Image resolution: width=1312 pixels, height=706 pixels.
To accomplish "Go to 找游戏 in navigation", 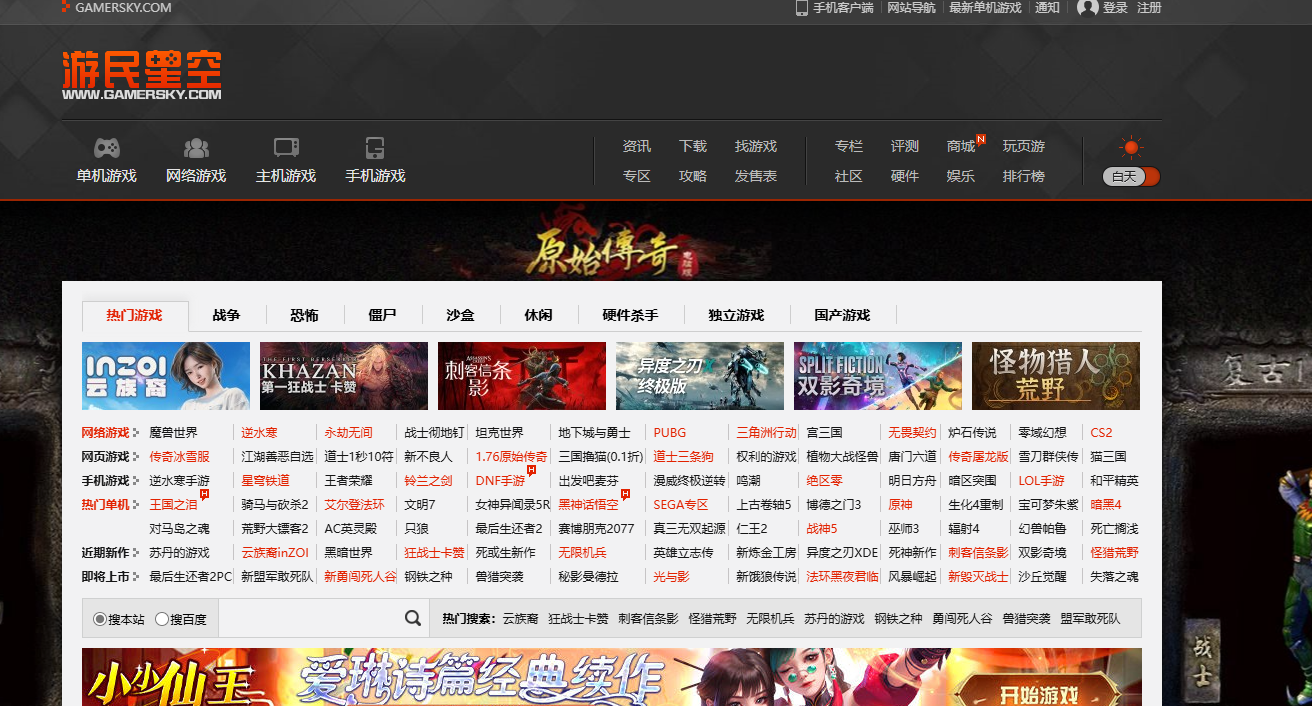I will click(x=756, y=146).
